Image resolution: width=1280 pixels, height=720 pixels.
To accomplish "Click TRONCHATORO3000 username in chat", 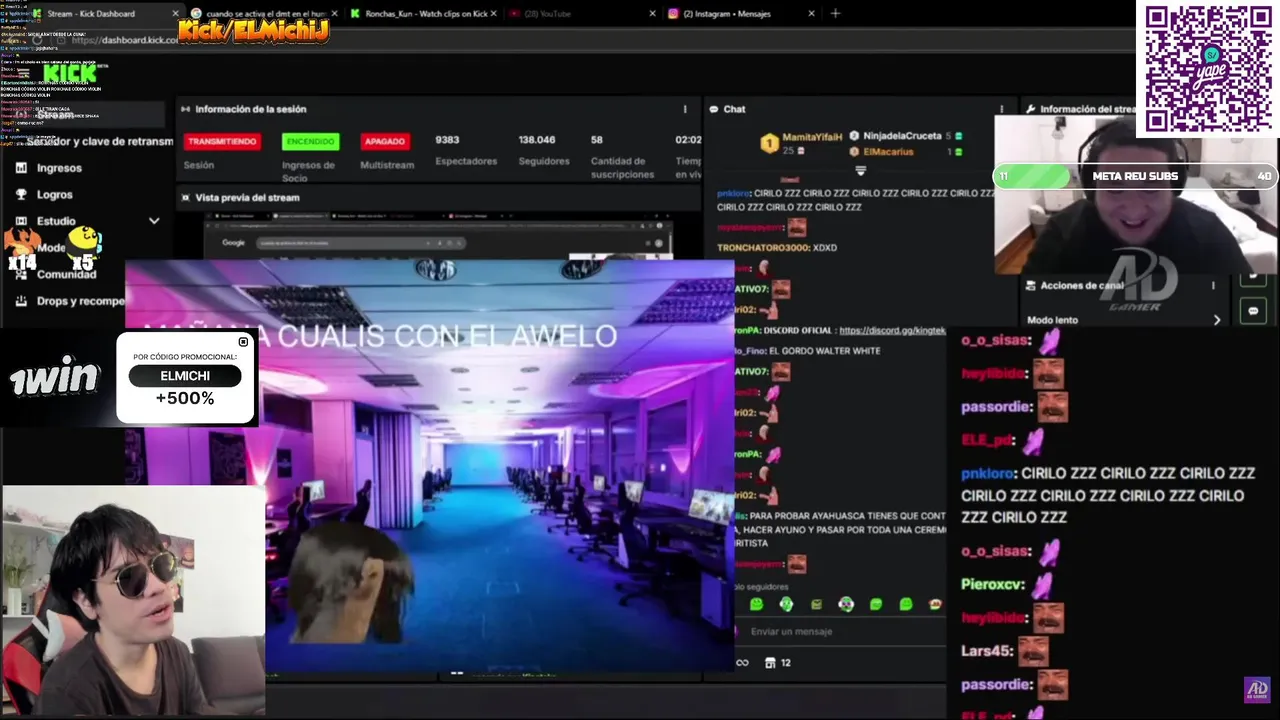I will pyautogui.click(x=763, y=247).
